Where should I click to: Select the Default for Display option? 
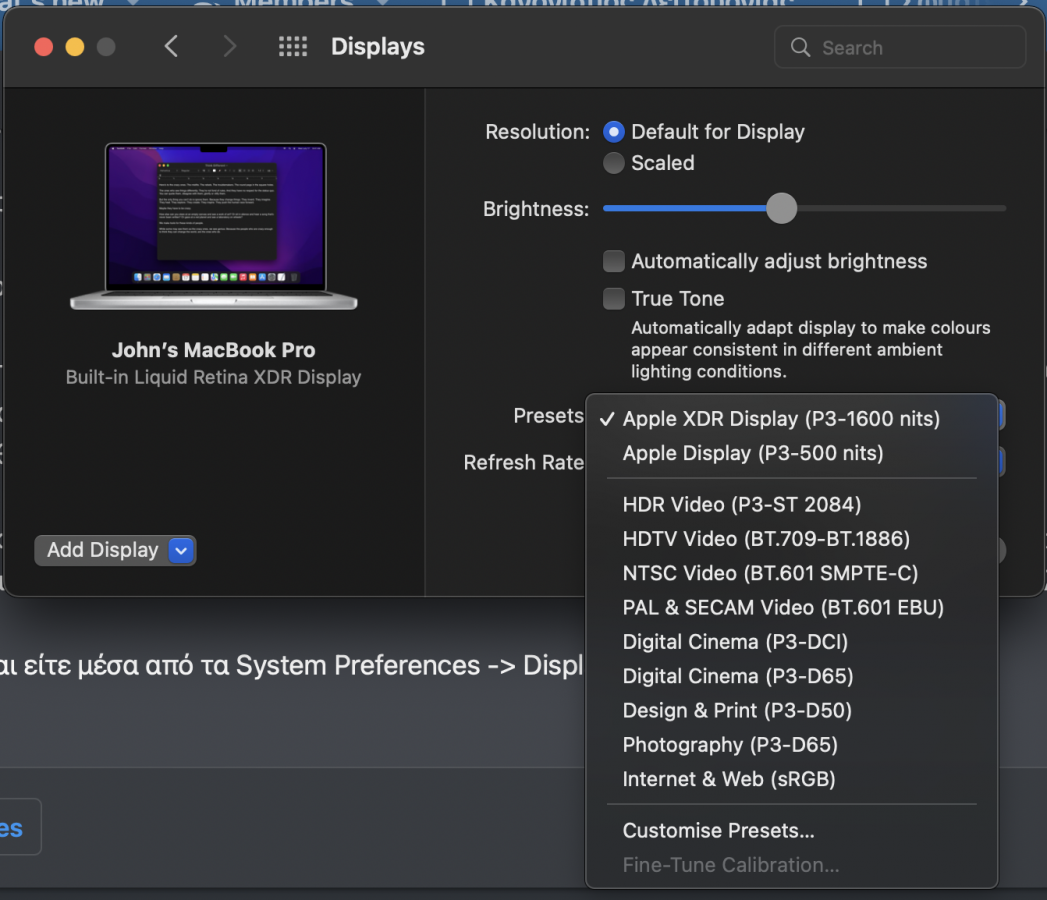click(x=614, y=132)
